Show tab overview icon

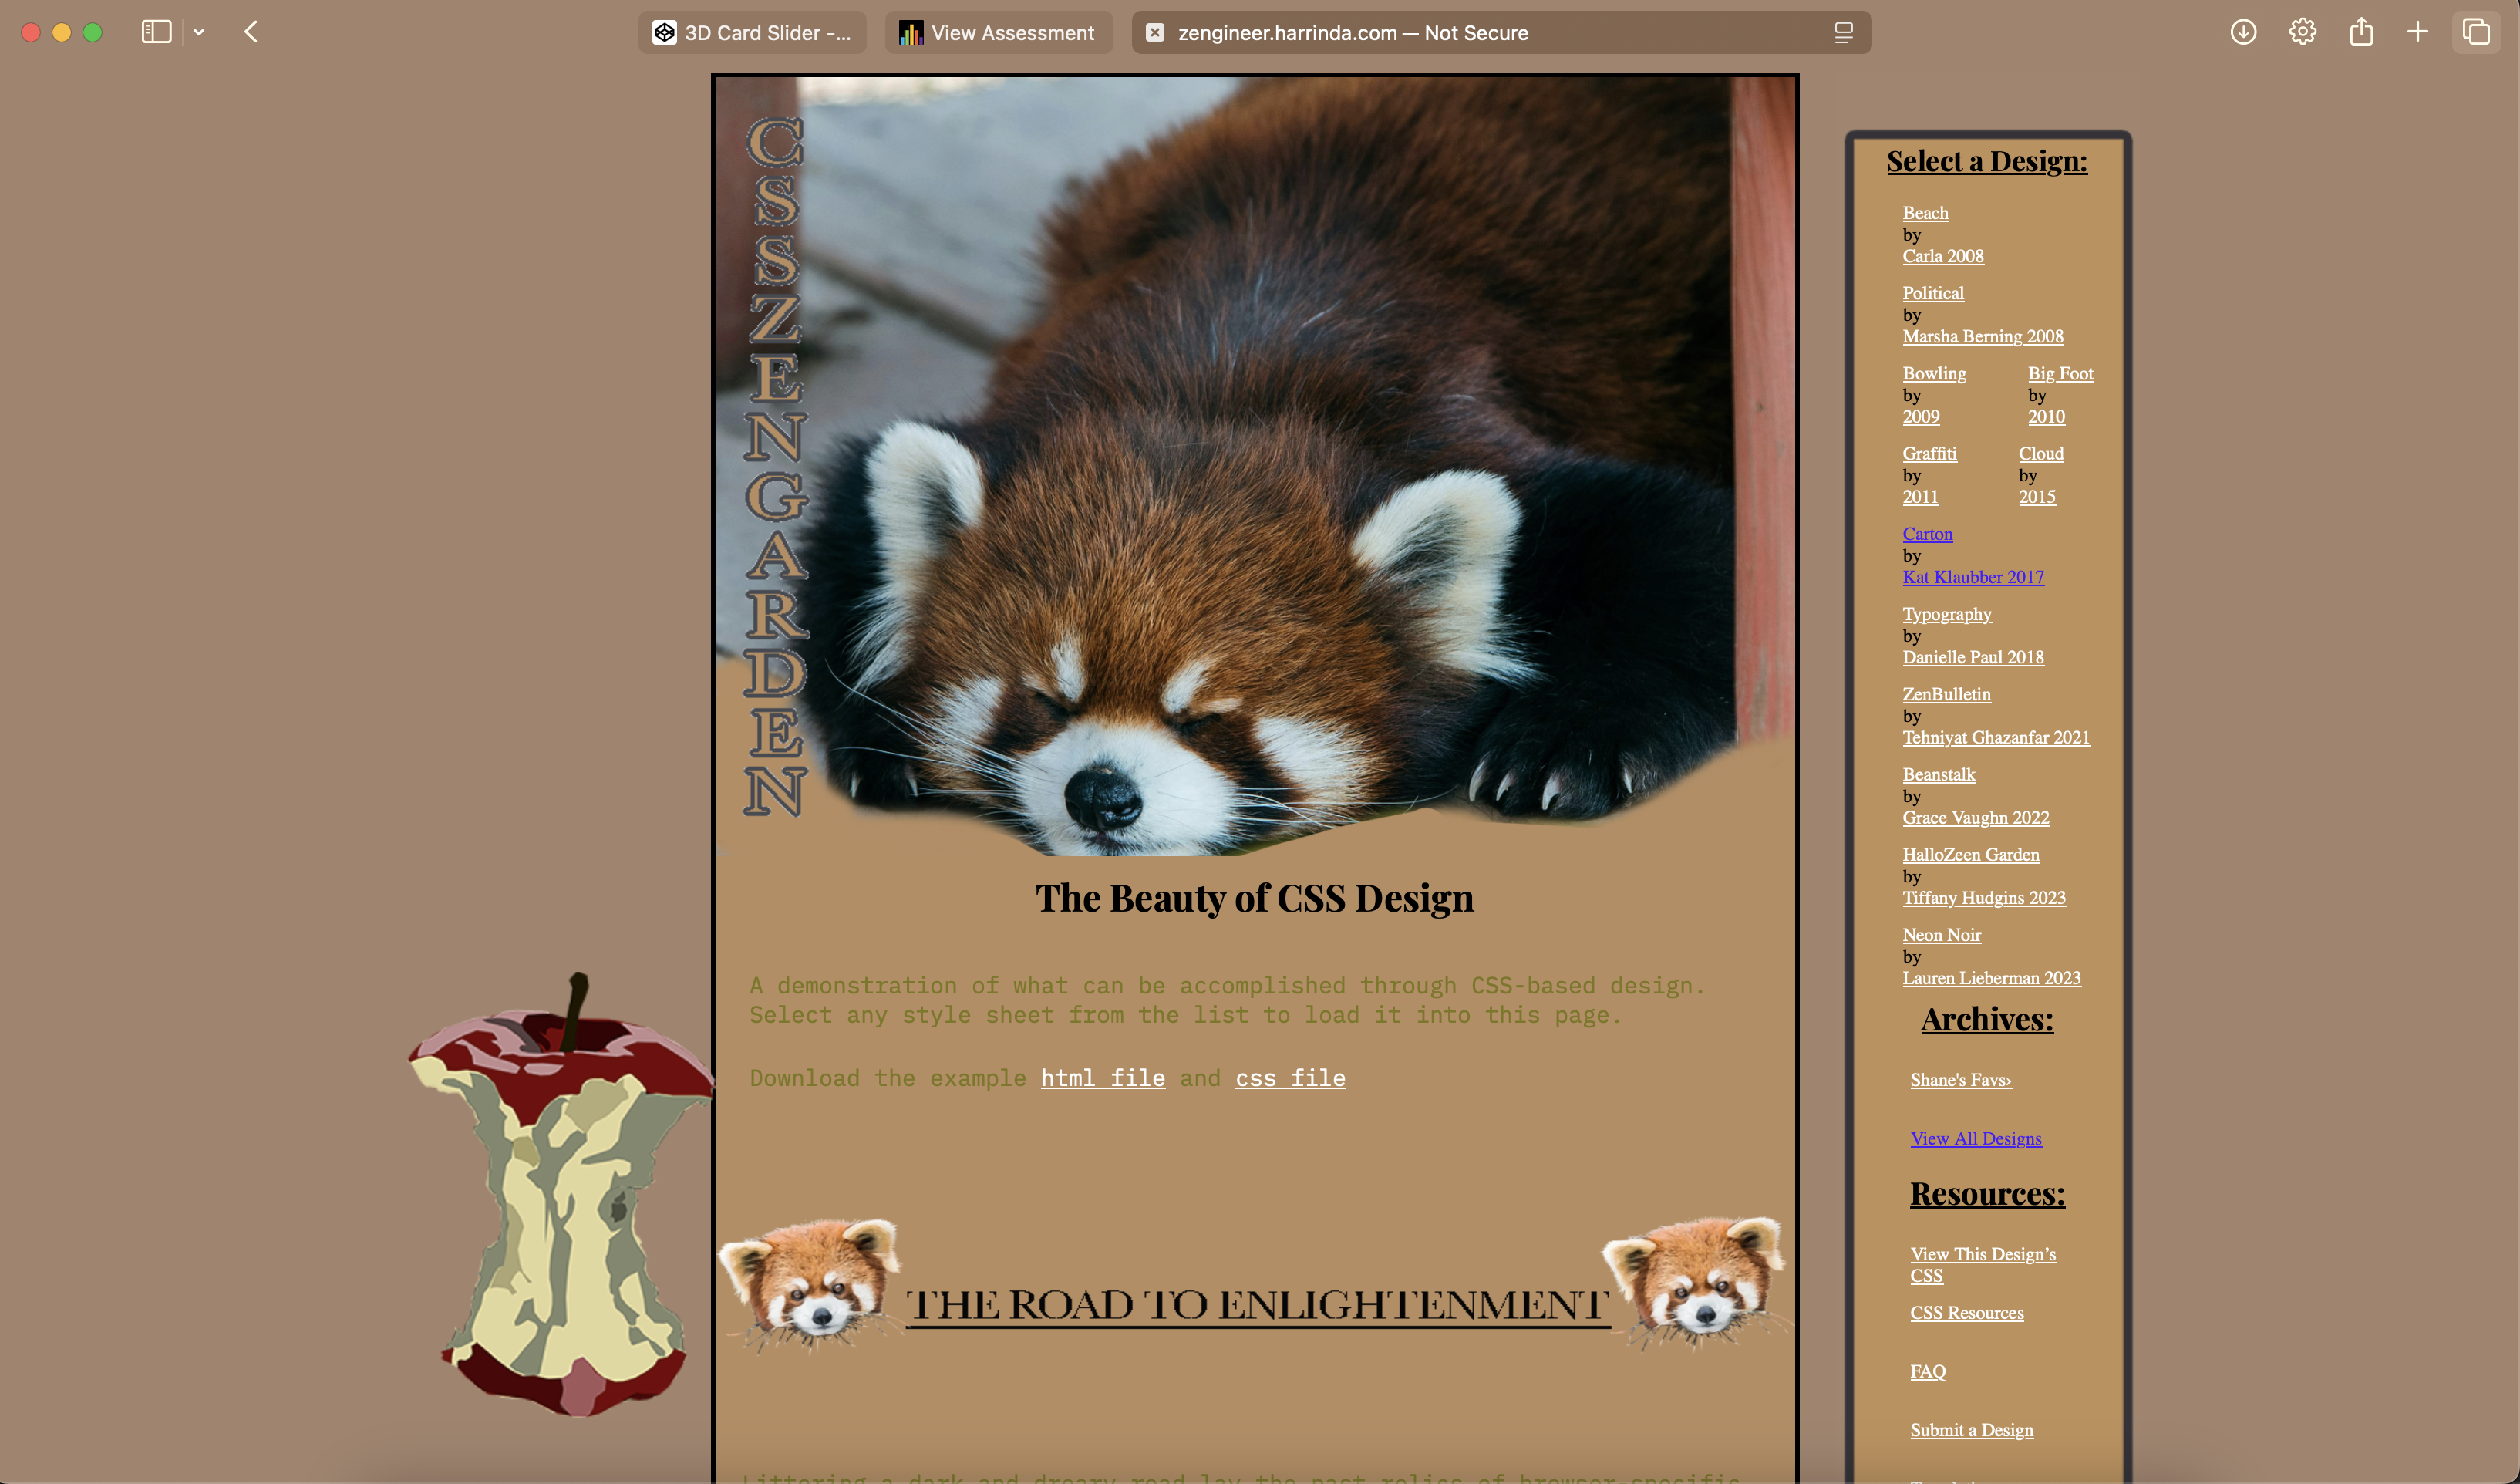tap(2476, 32)
